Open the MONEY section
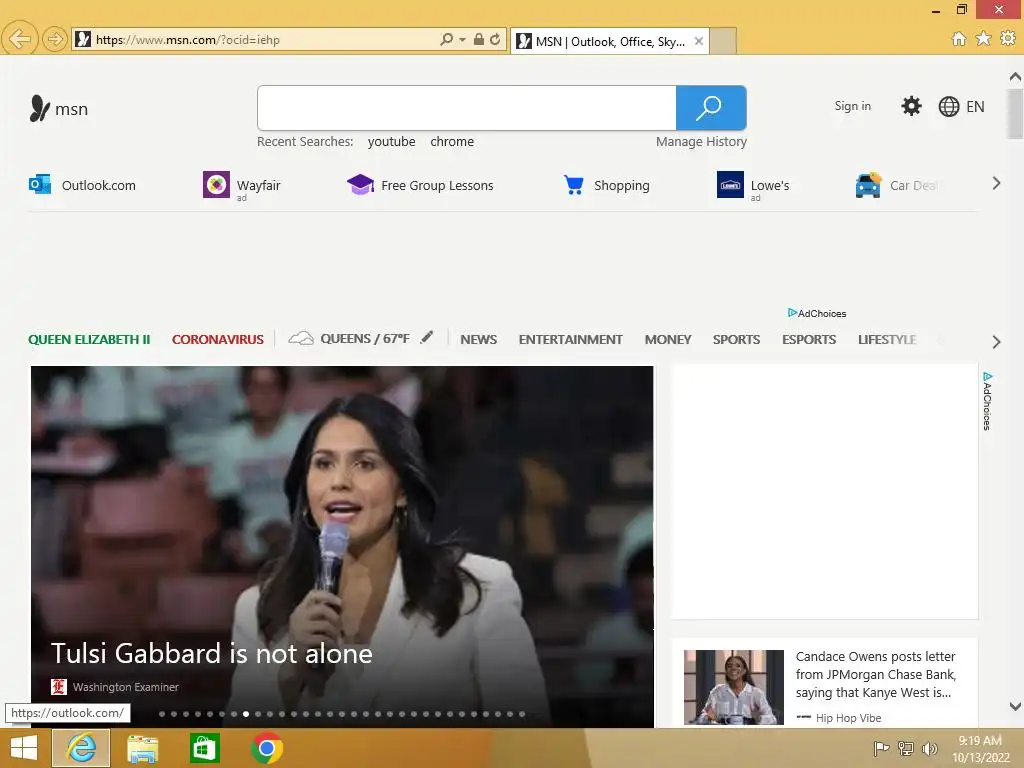The width and height of the screenshot is (1024, 768). pos(667,340)
